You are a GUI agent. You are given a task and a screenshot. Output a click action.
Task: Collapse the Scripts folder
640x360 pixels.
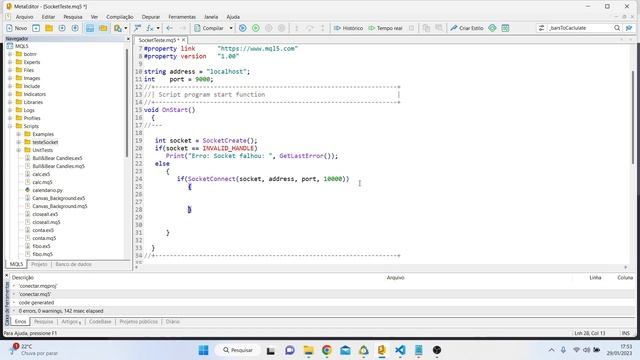pos(10,126)
